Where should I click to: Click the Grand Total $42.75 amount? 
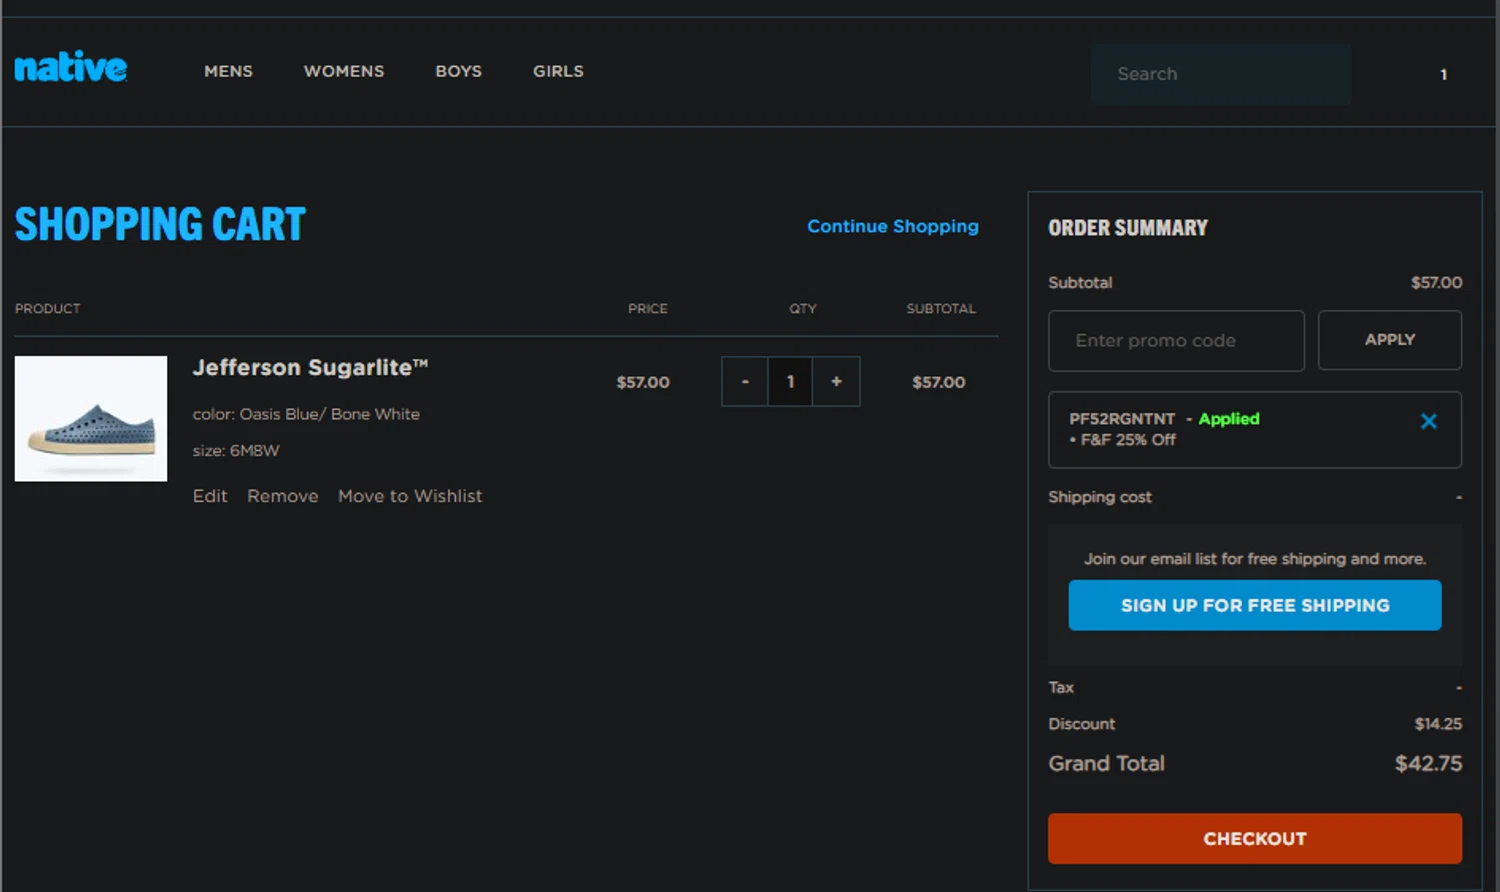pyautogui.click(x=1428, y=764)
